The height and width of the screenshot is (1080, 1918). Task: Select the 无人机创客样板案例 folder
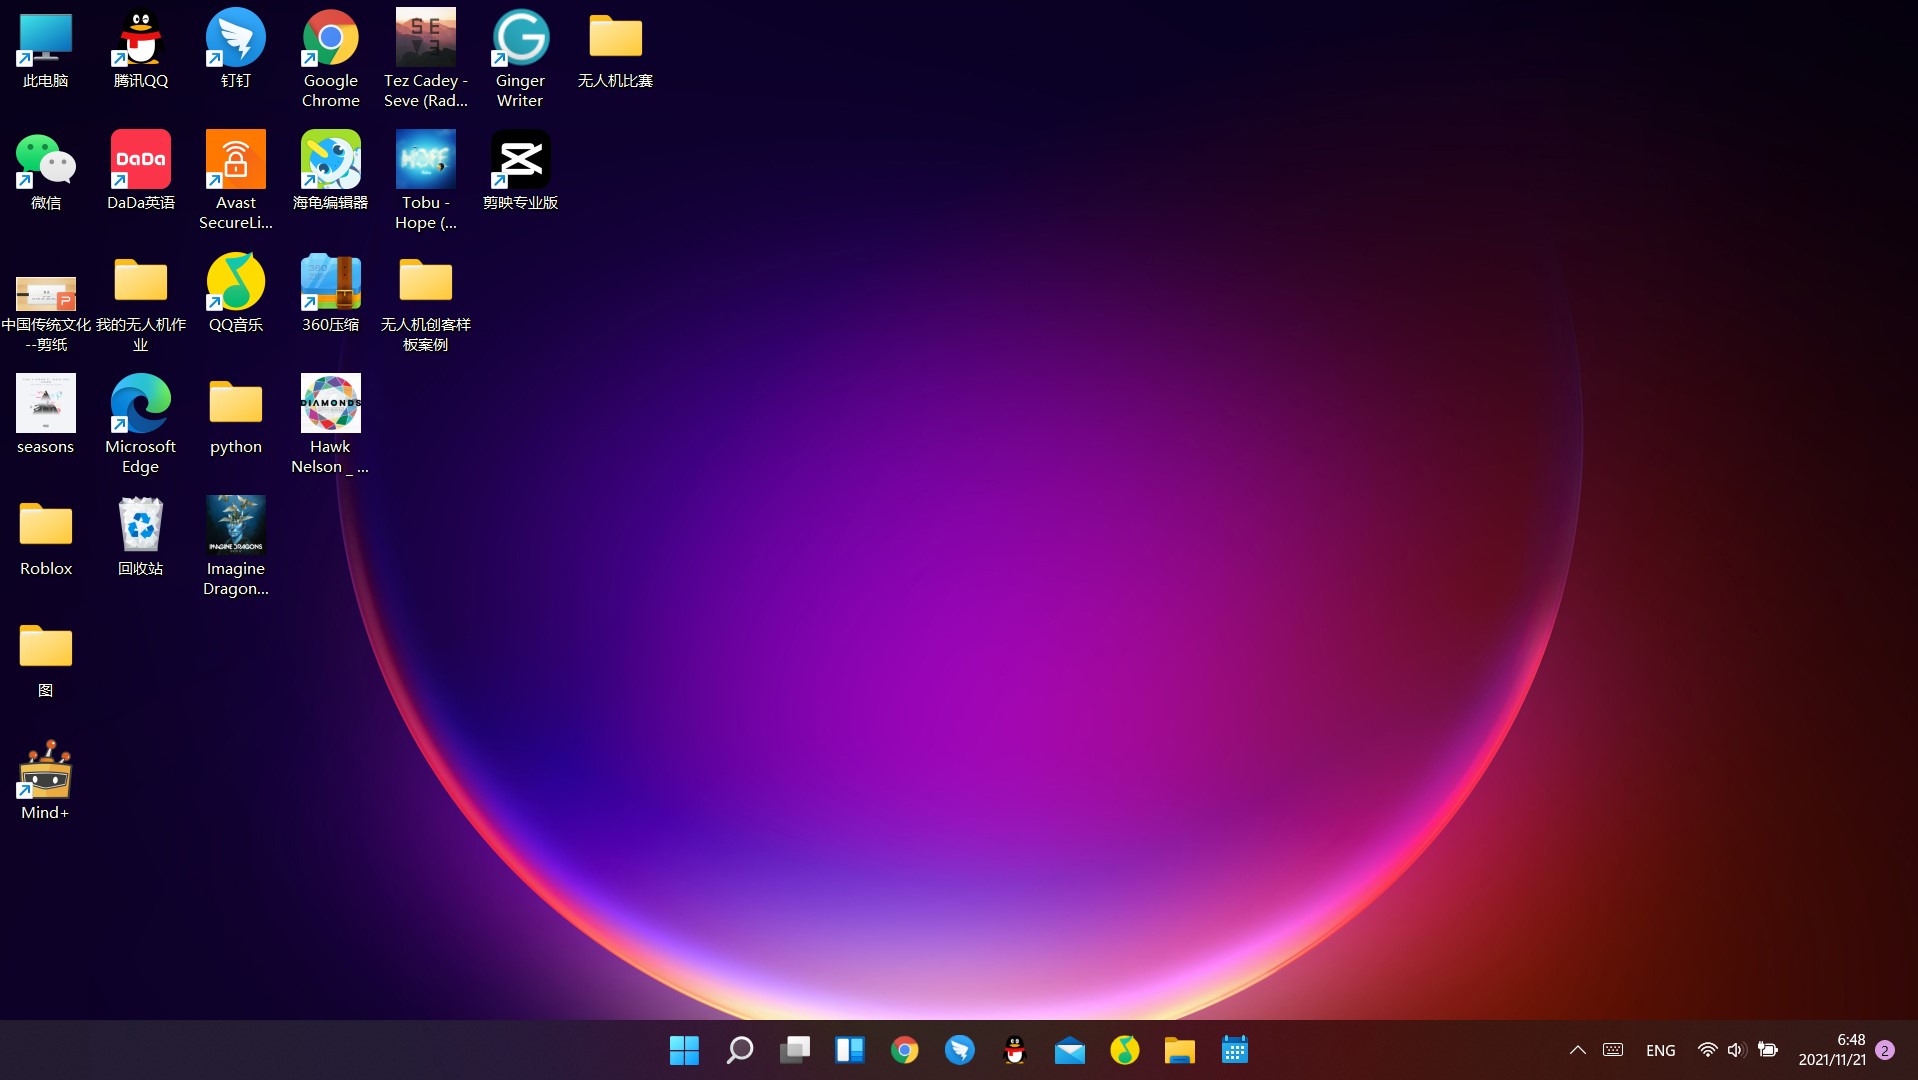point(426,303)
